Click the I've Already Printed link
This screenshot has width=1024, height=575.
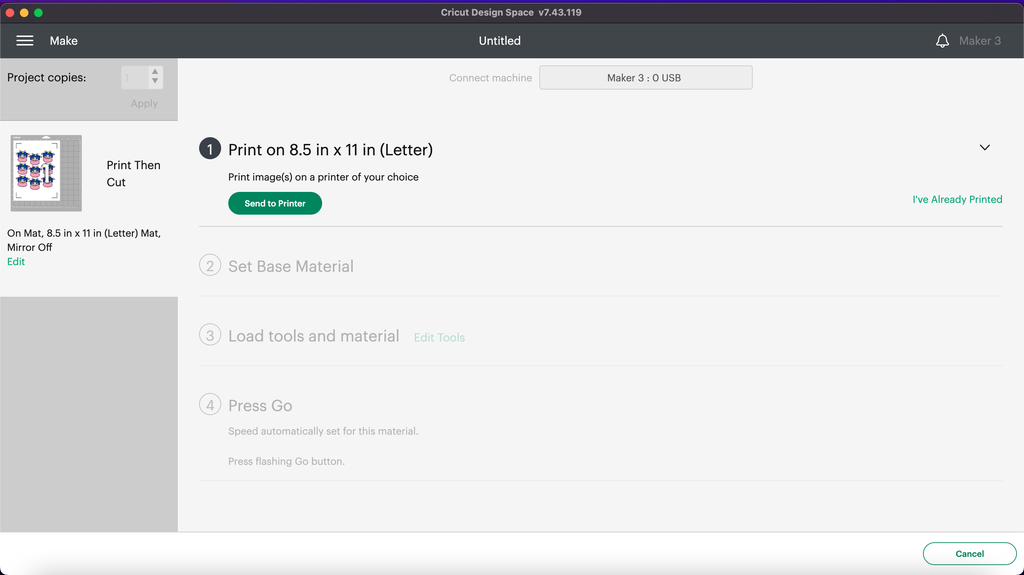pyautogui.click(x=956, y=200)
